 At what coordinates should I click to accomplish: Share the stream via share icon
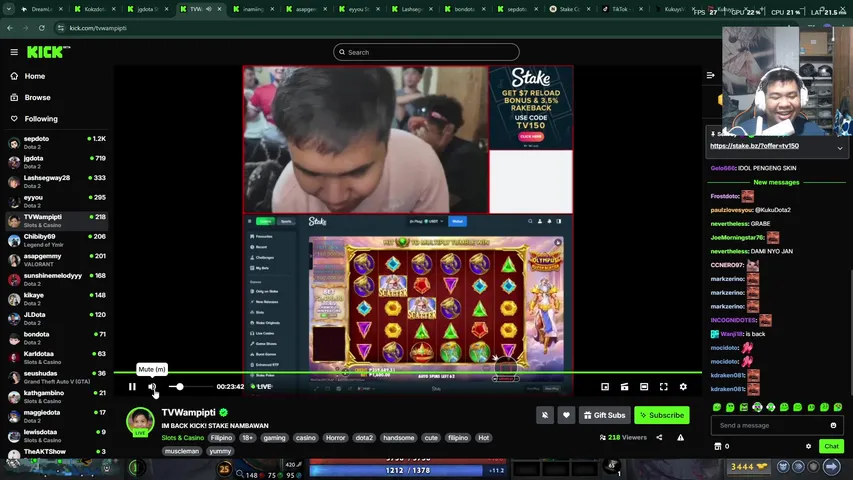point(659,438)
